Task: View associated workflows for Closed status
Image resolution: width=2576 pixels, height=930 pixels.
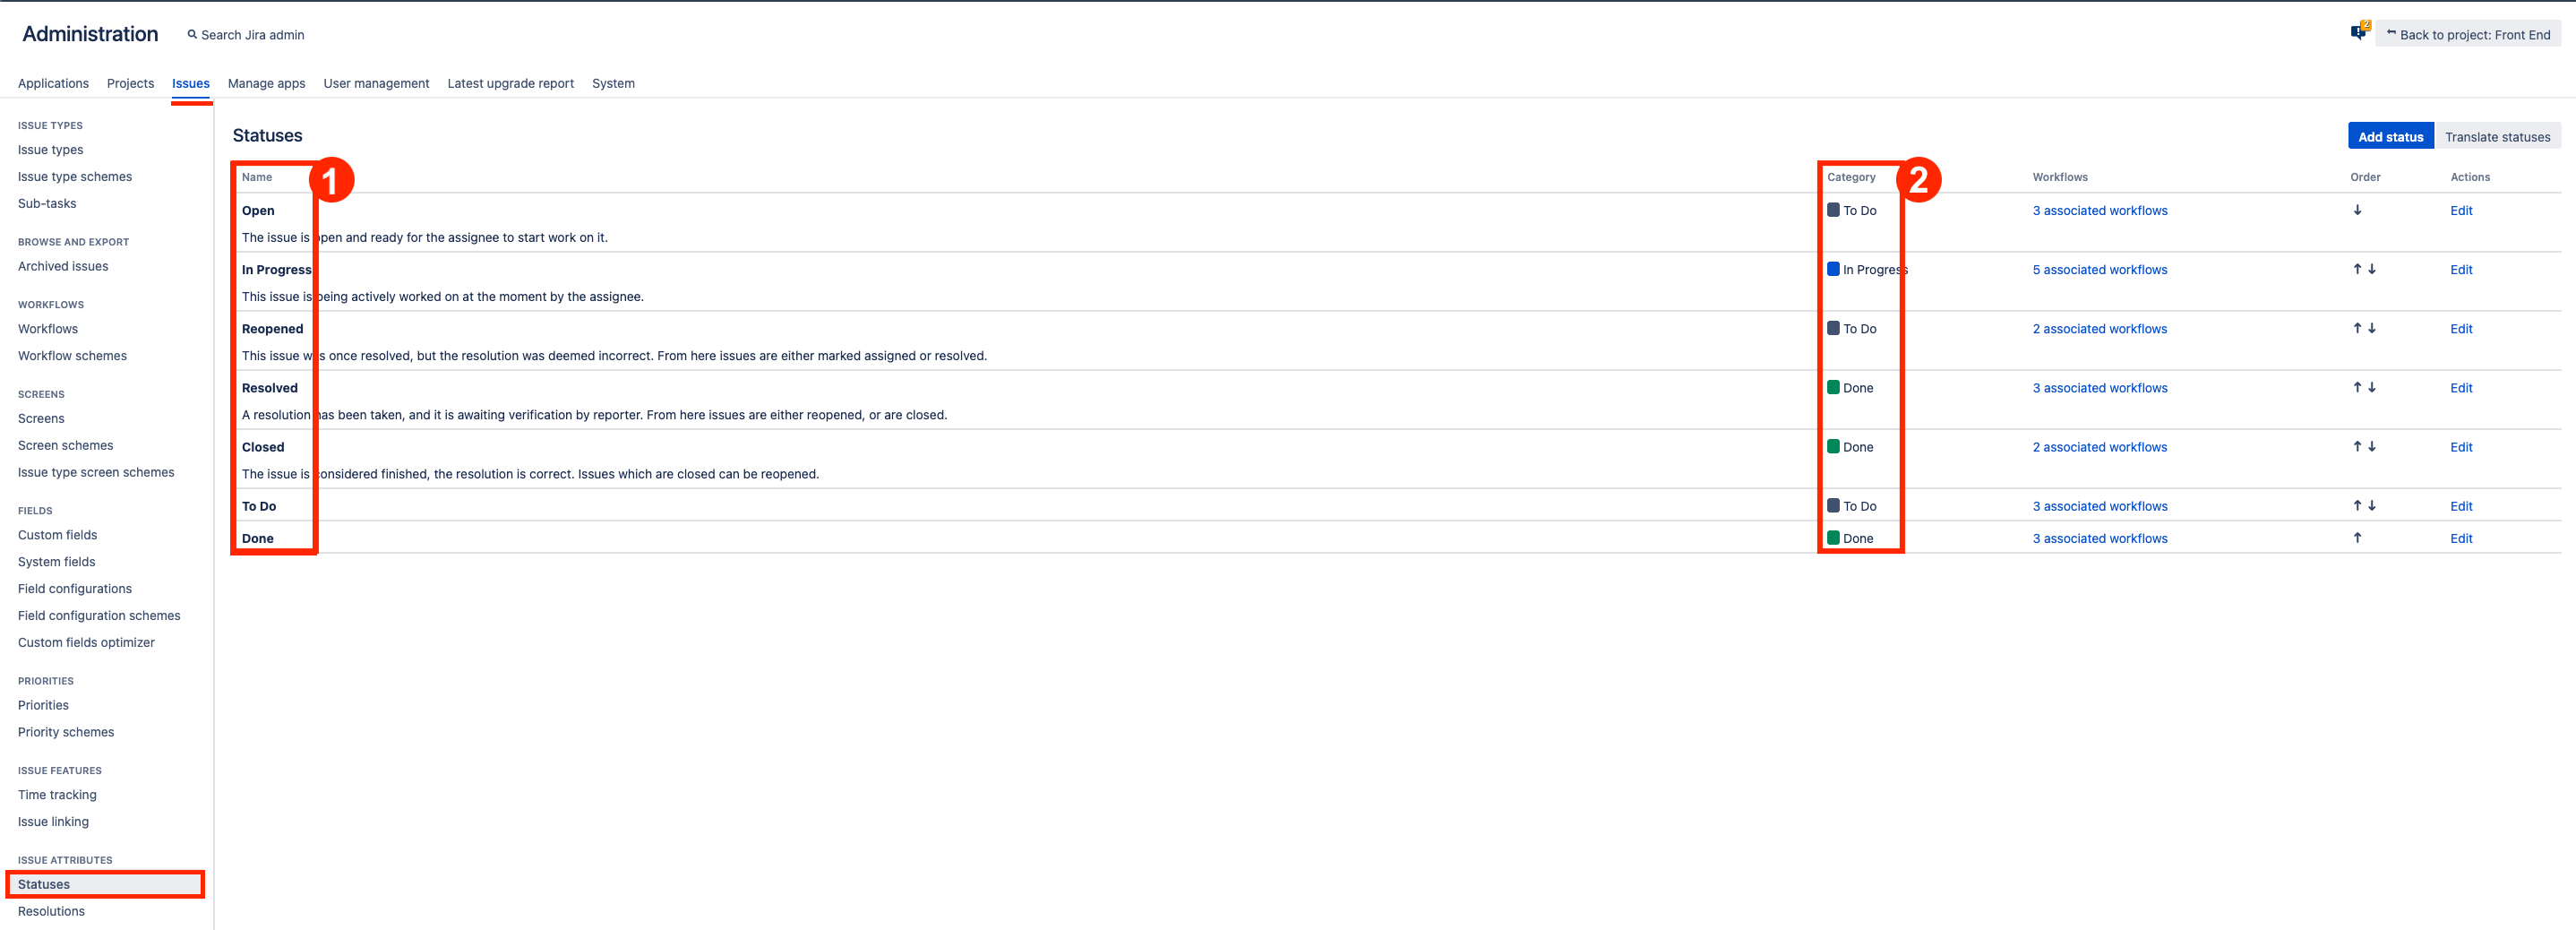Action: 2100,446
